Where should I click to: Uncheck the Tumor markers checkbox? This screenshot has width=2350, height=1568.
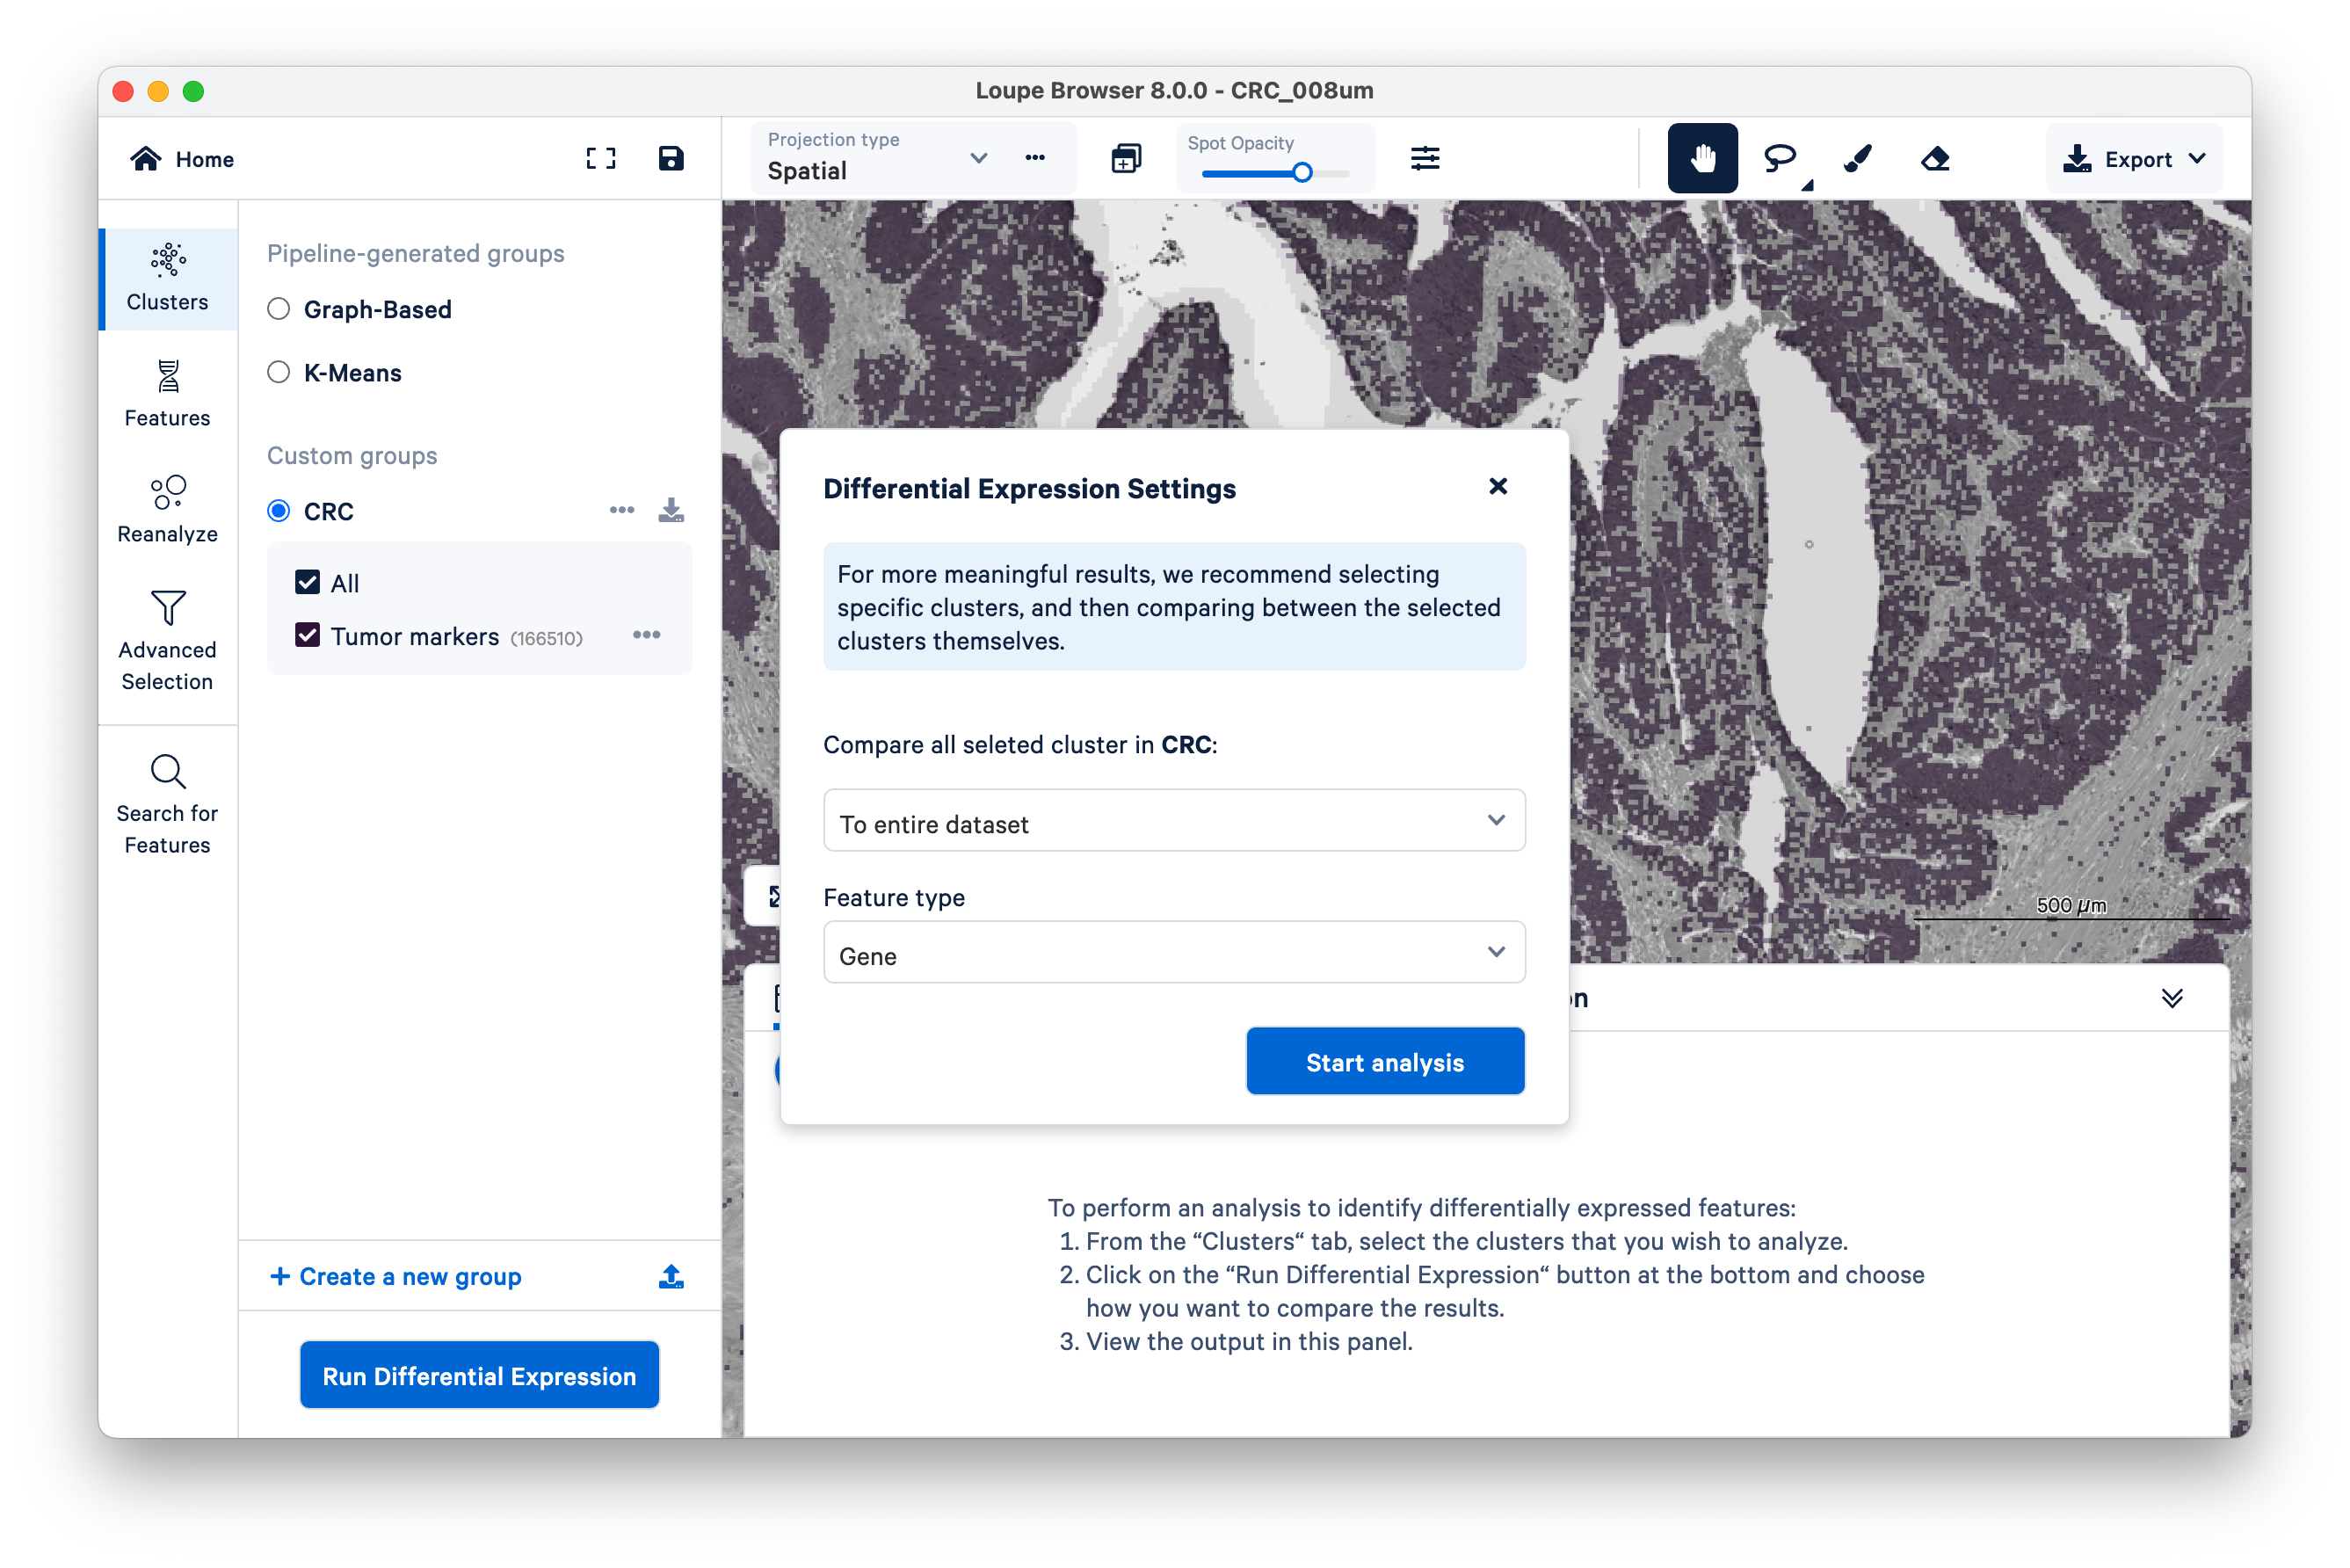pyautogui.click(x=307, y=636)
